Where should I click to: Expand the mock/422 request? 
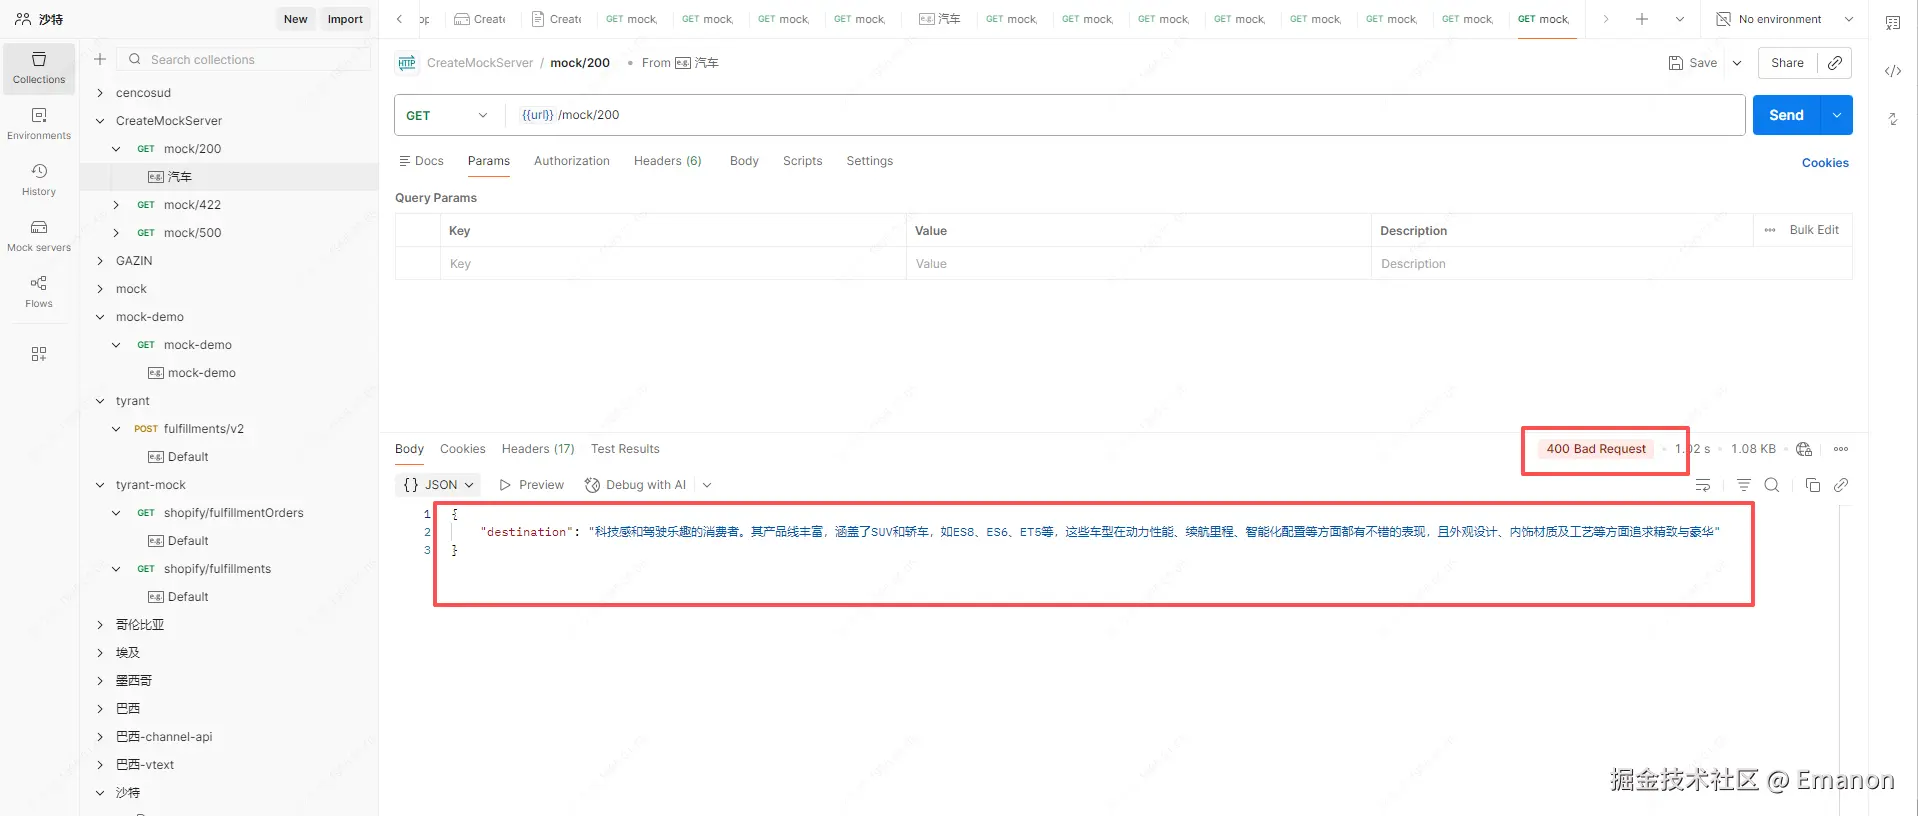(116, 205)
